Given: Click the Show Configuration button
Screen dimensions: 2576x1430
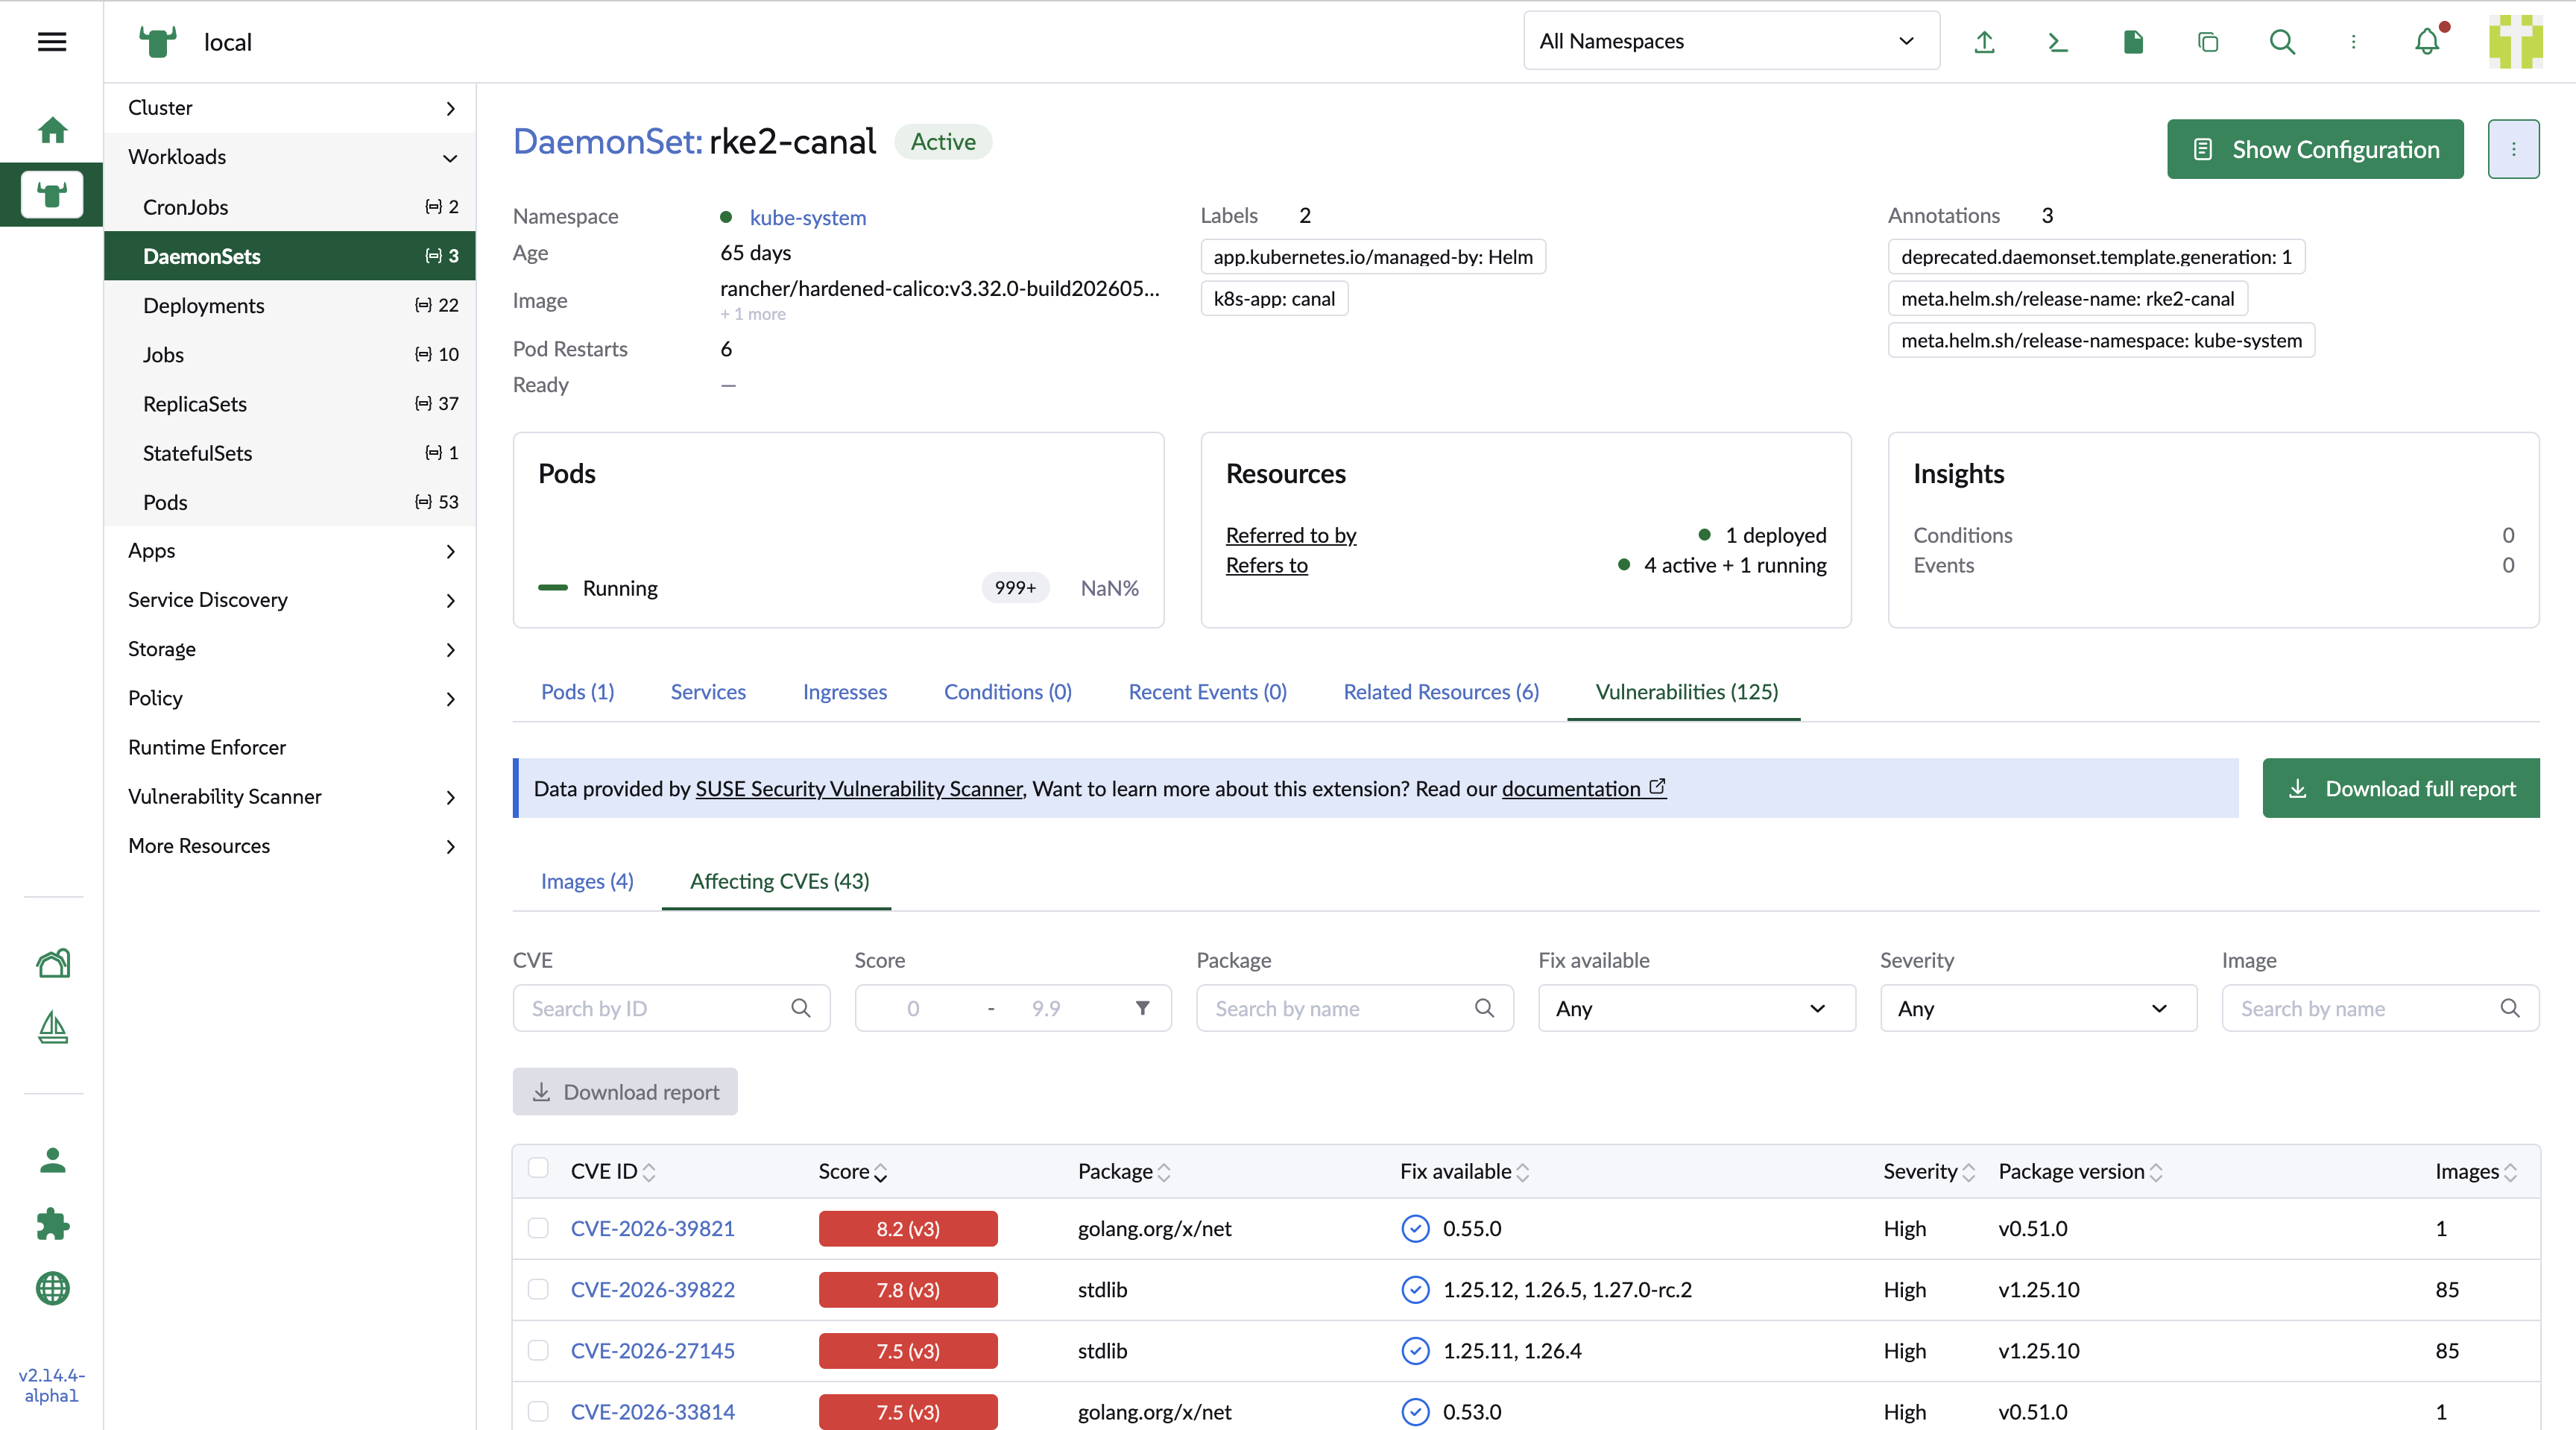Looking at the screenshot, I should tap(2315, 149).
